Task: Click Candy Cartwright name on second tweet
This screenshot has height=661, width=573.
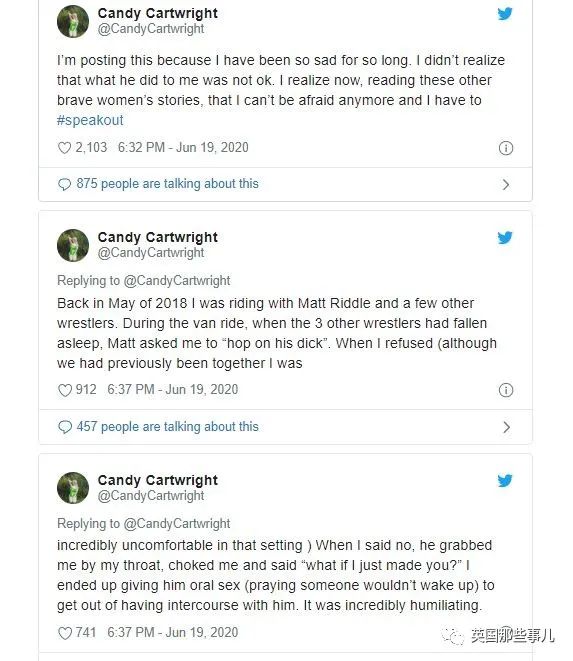Action: 158,237
